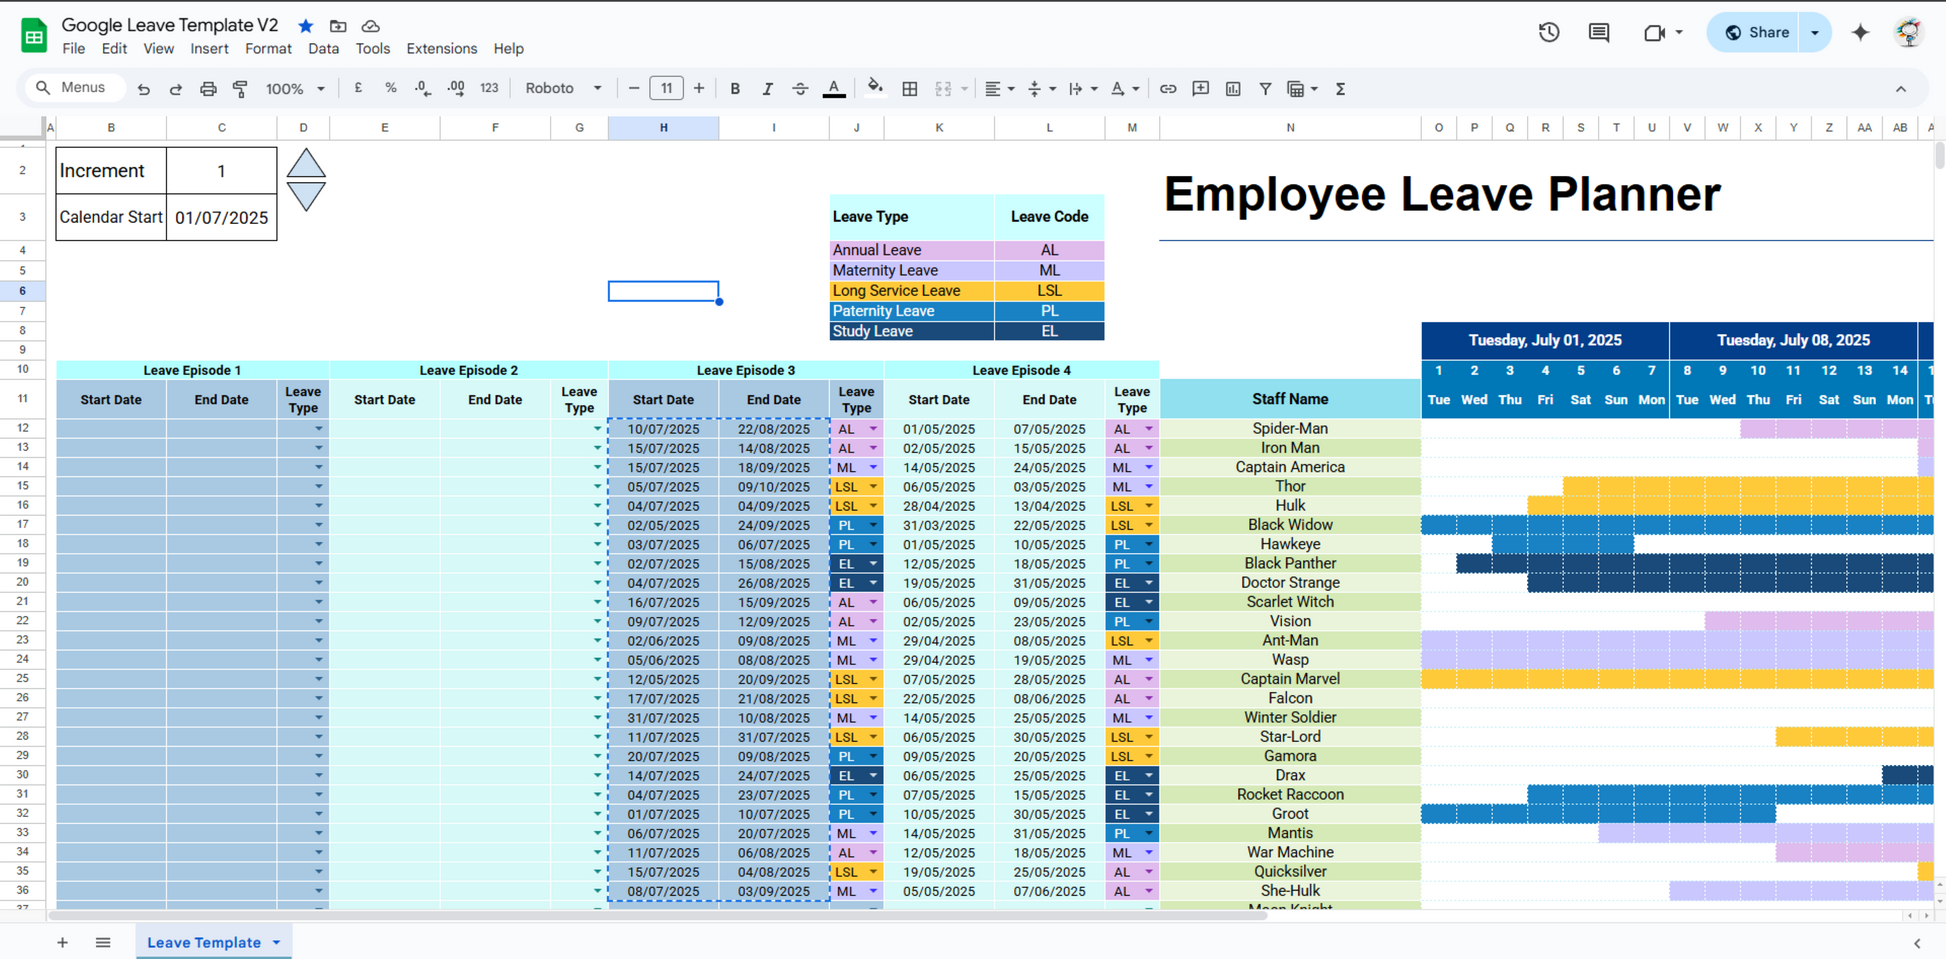Switch to the Leave Template sheet tab
The width and height of the screenshot is (1946, 959).
tap(204, 942)
